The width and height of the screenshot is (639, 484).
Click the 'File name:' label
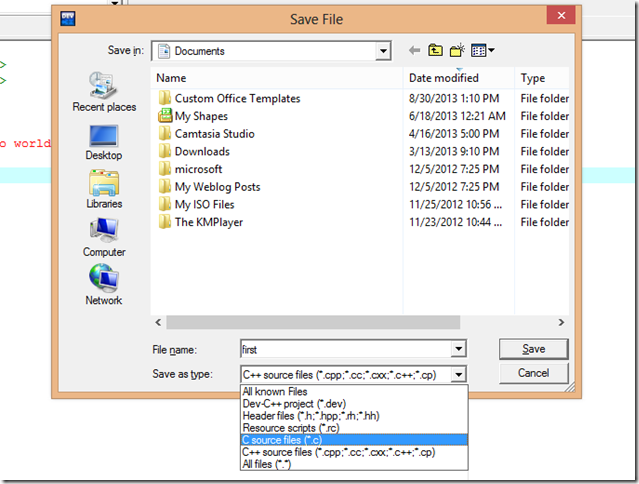tap(174, 350)
